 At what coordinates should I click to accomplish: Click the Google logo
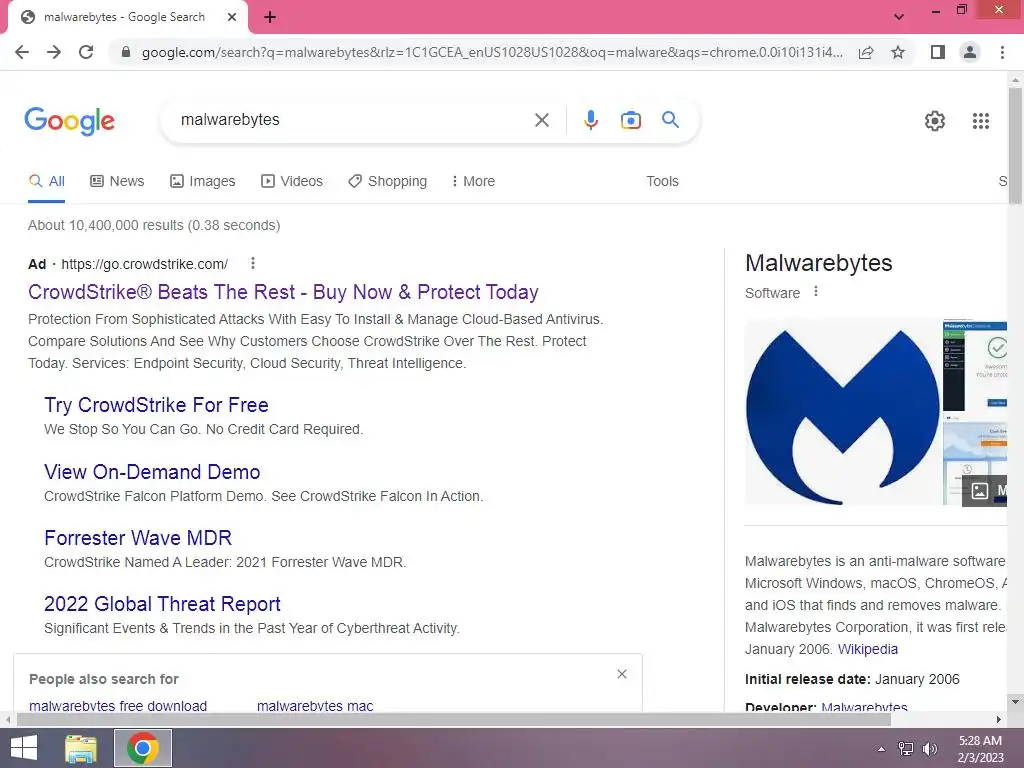pos(70,121)
